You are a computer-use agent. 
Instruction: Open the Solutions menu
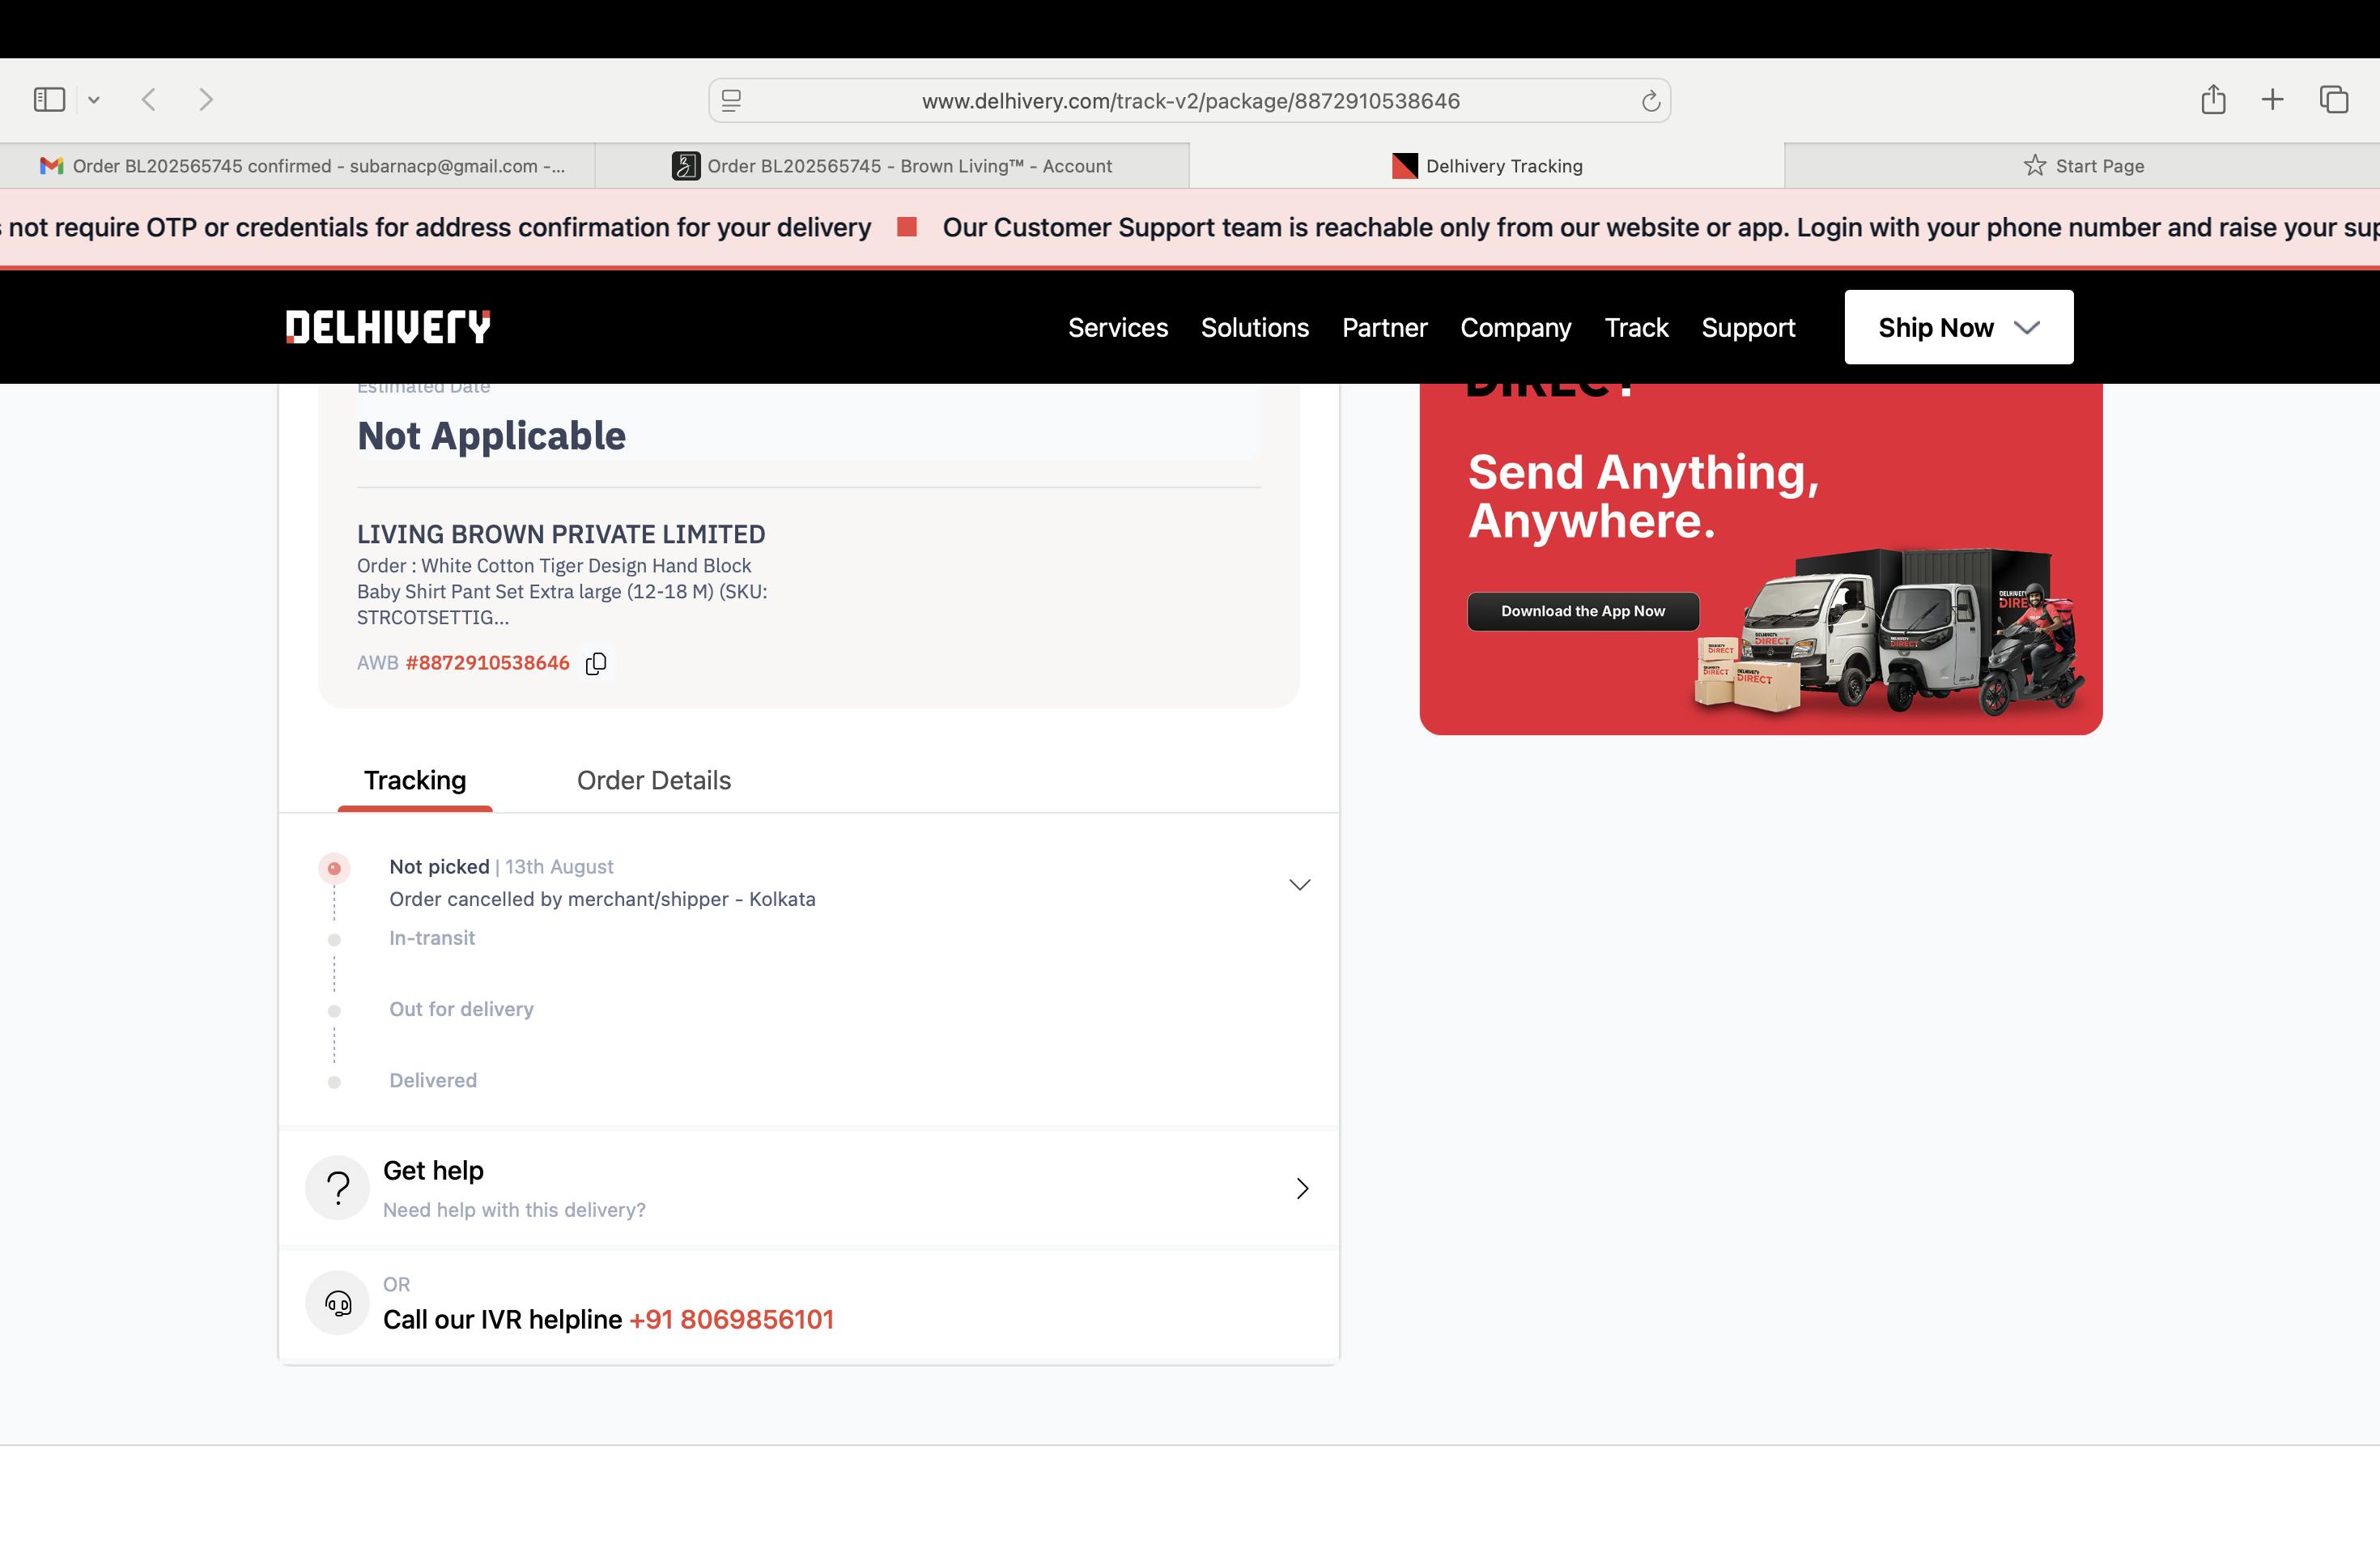click(1255, 328)
